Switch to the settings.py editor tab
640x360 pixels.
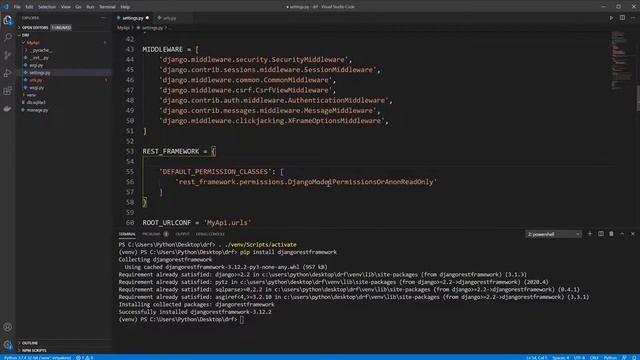tap(133, 18)
